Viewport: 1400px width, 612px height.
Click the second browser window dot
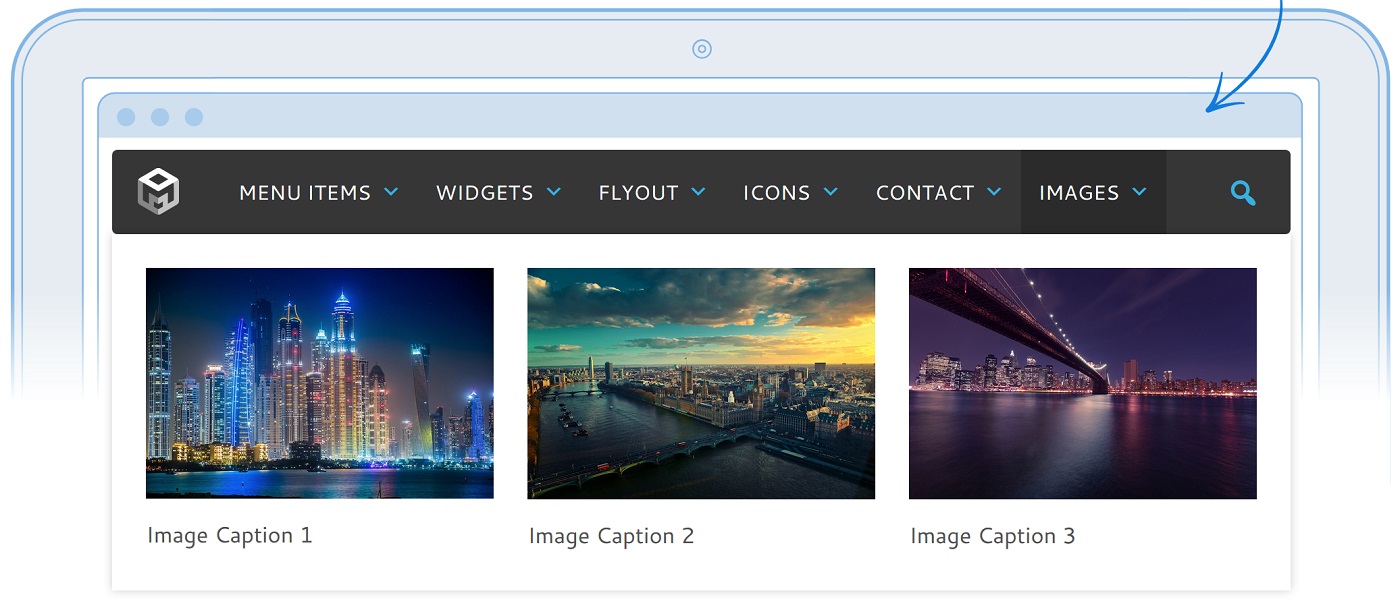tap(160, 117)
